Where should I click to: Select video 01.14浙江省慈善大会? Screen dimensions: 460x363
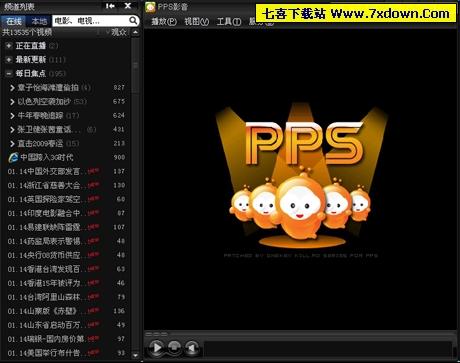tap(66, 185)
